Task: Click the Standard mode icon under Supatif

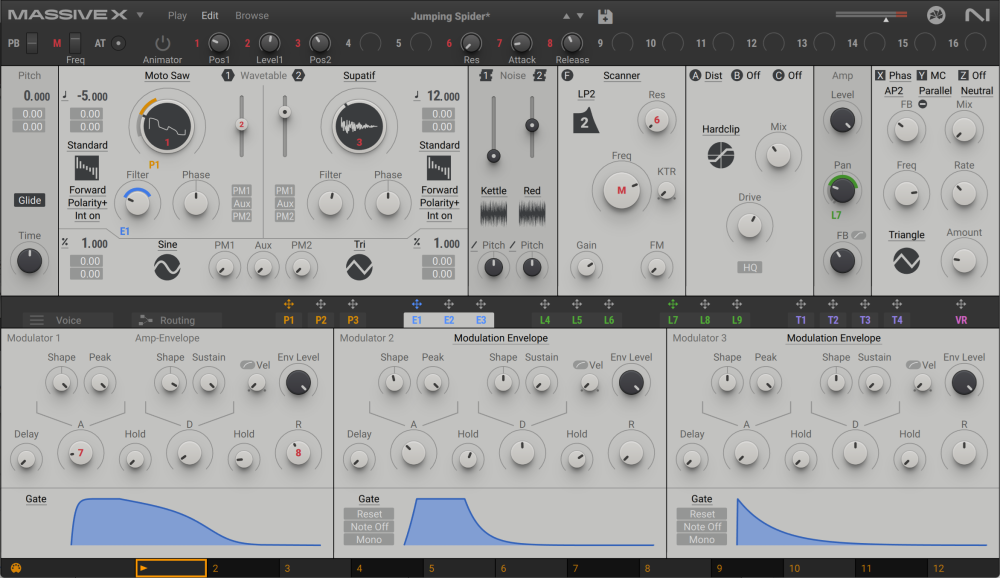Action: point(439,168)
